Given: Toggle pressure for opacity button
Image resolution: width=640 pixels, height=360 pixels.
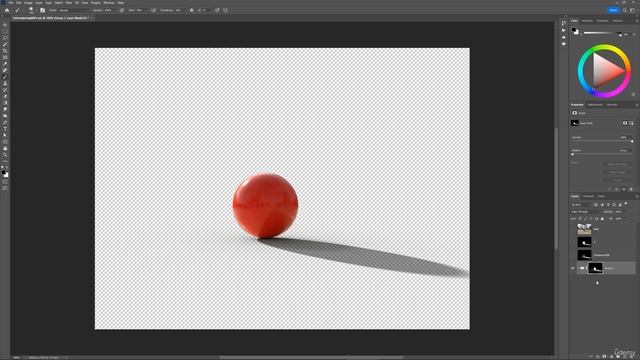Looking at the screenshot, I should tap(122, 10).
